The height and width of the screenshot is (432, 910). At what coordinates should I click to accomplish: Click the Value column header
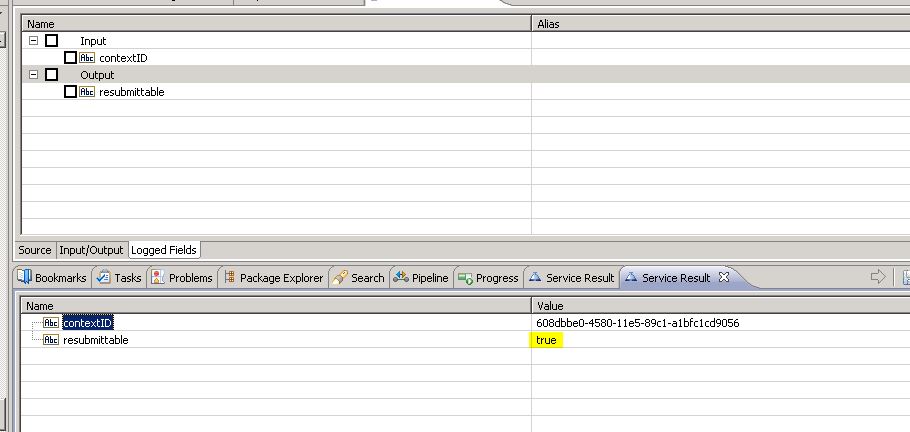tap(721, 306)
